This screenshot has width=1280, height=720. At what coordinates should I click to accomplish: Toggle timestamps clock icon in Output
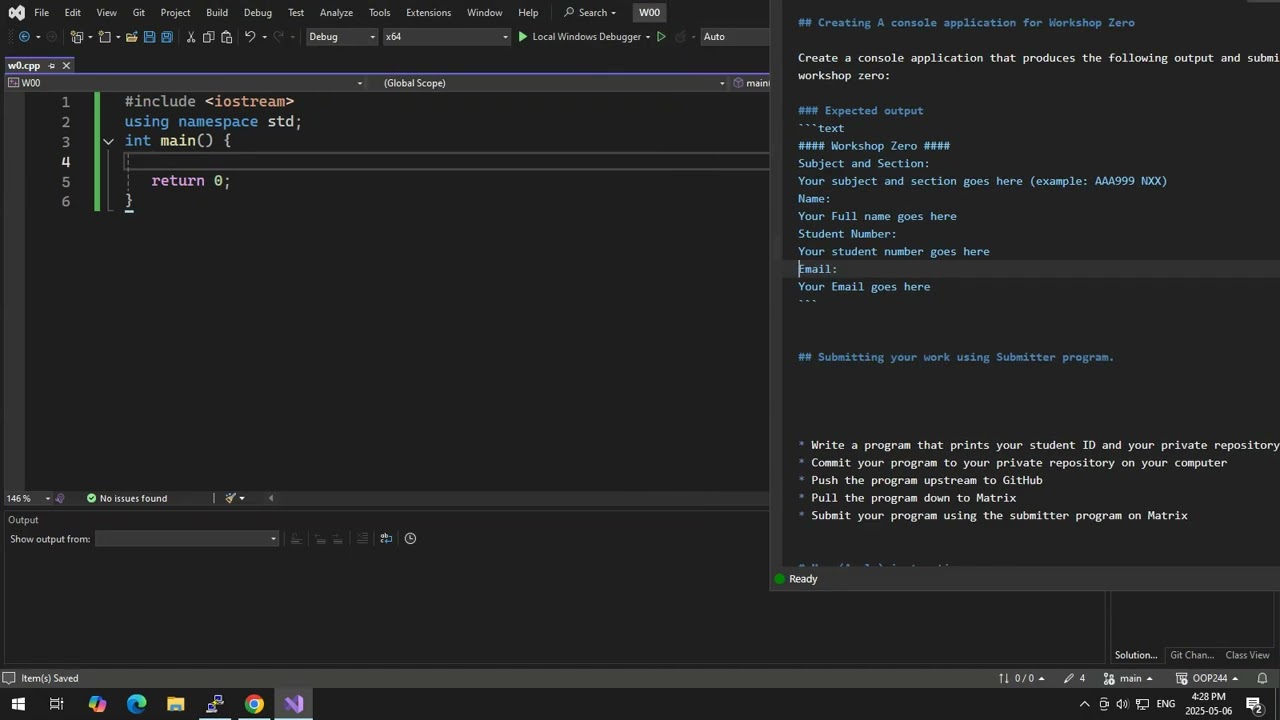coord(410,538)
